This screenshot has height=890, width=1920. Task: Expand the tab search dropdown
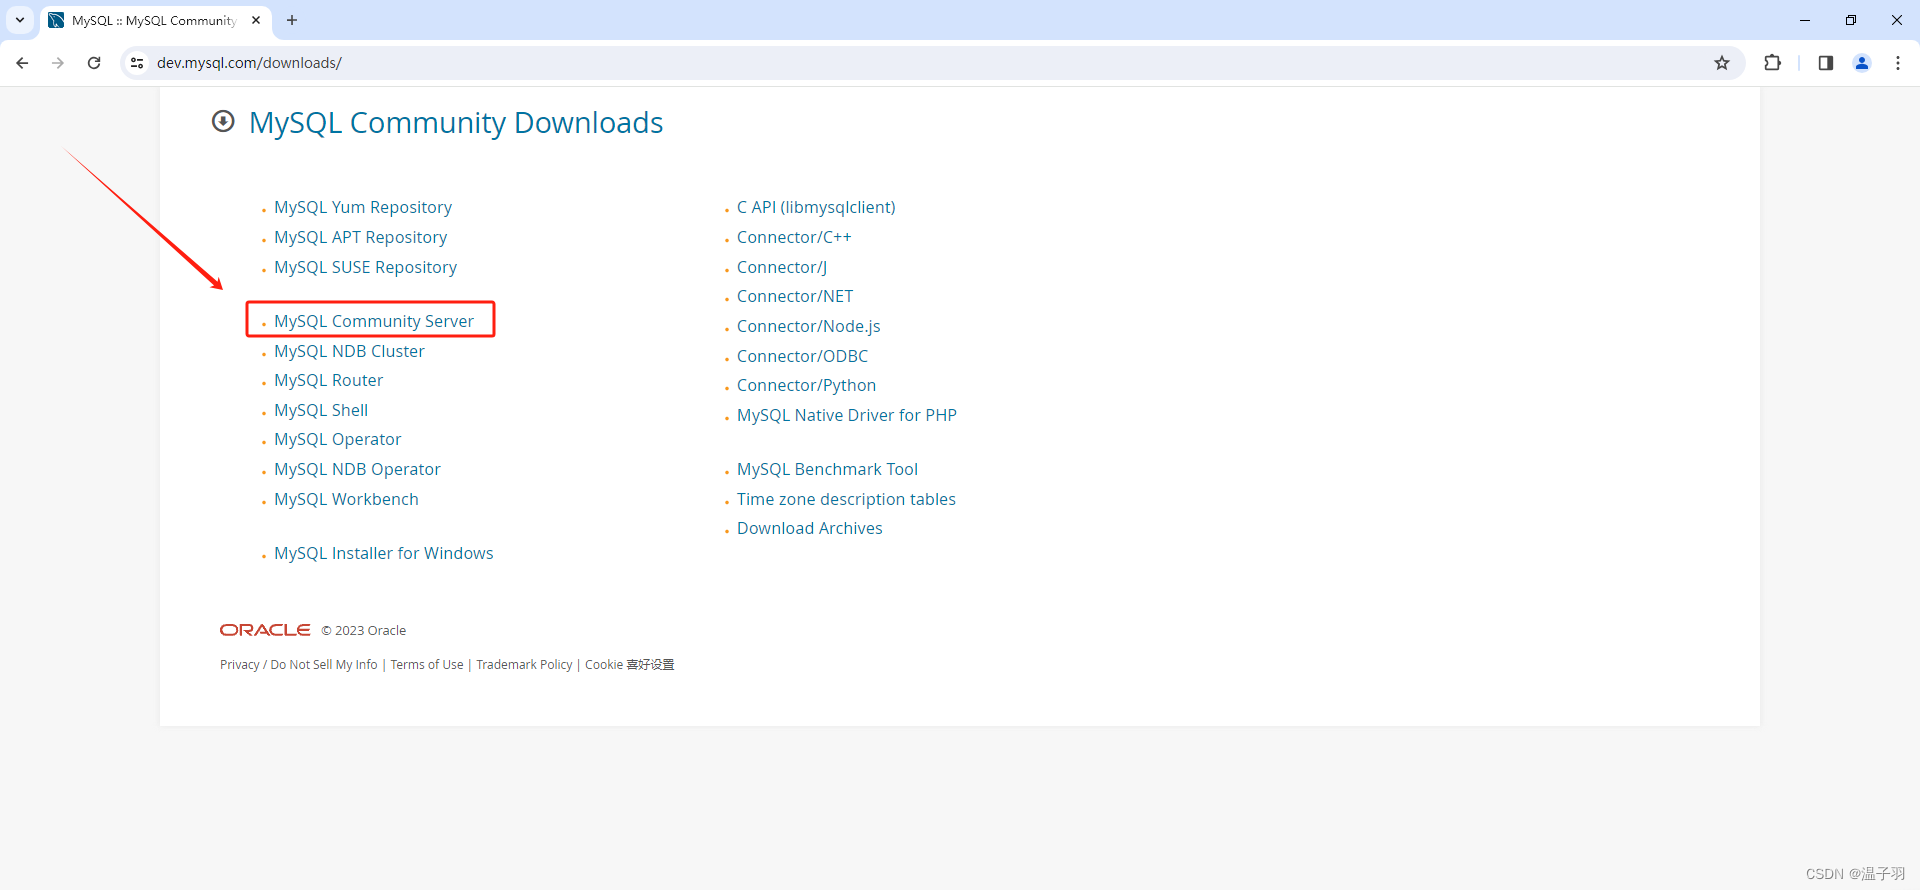(x=20, y=20)
